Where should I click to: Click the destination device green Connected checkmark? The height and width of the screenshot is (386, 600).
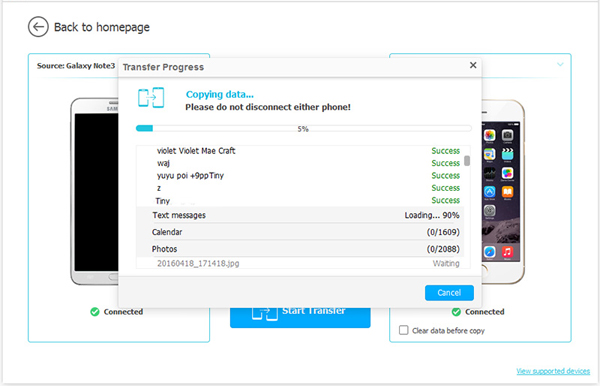[456, 312]
